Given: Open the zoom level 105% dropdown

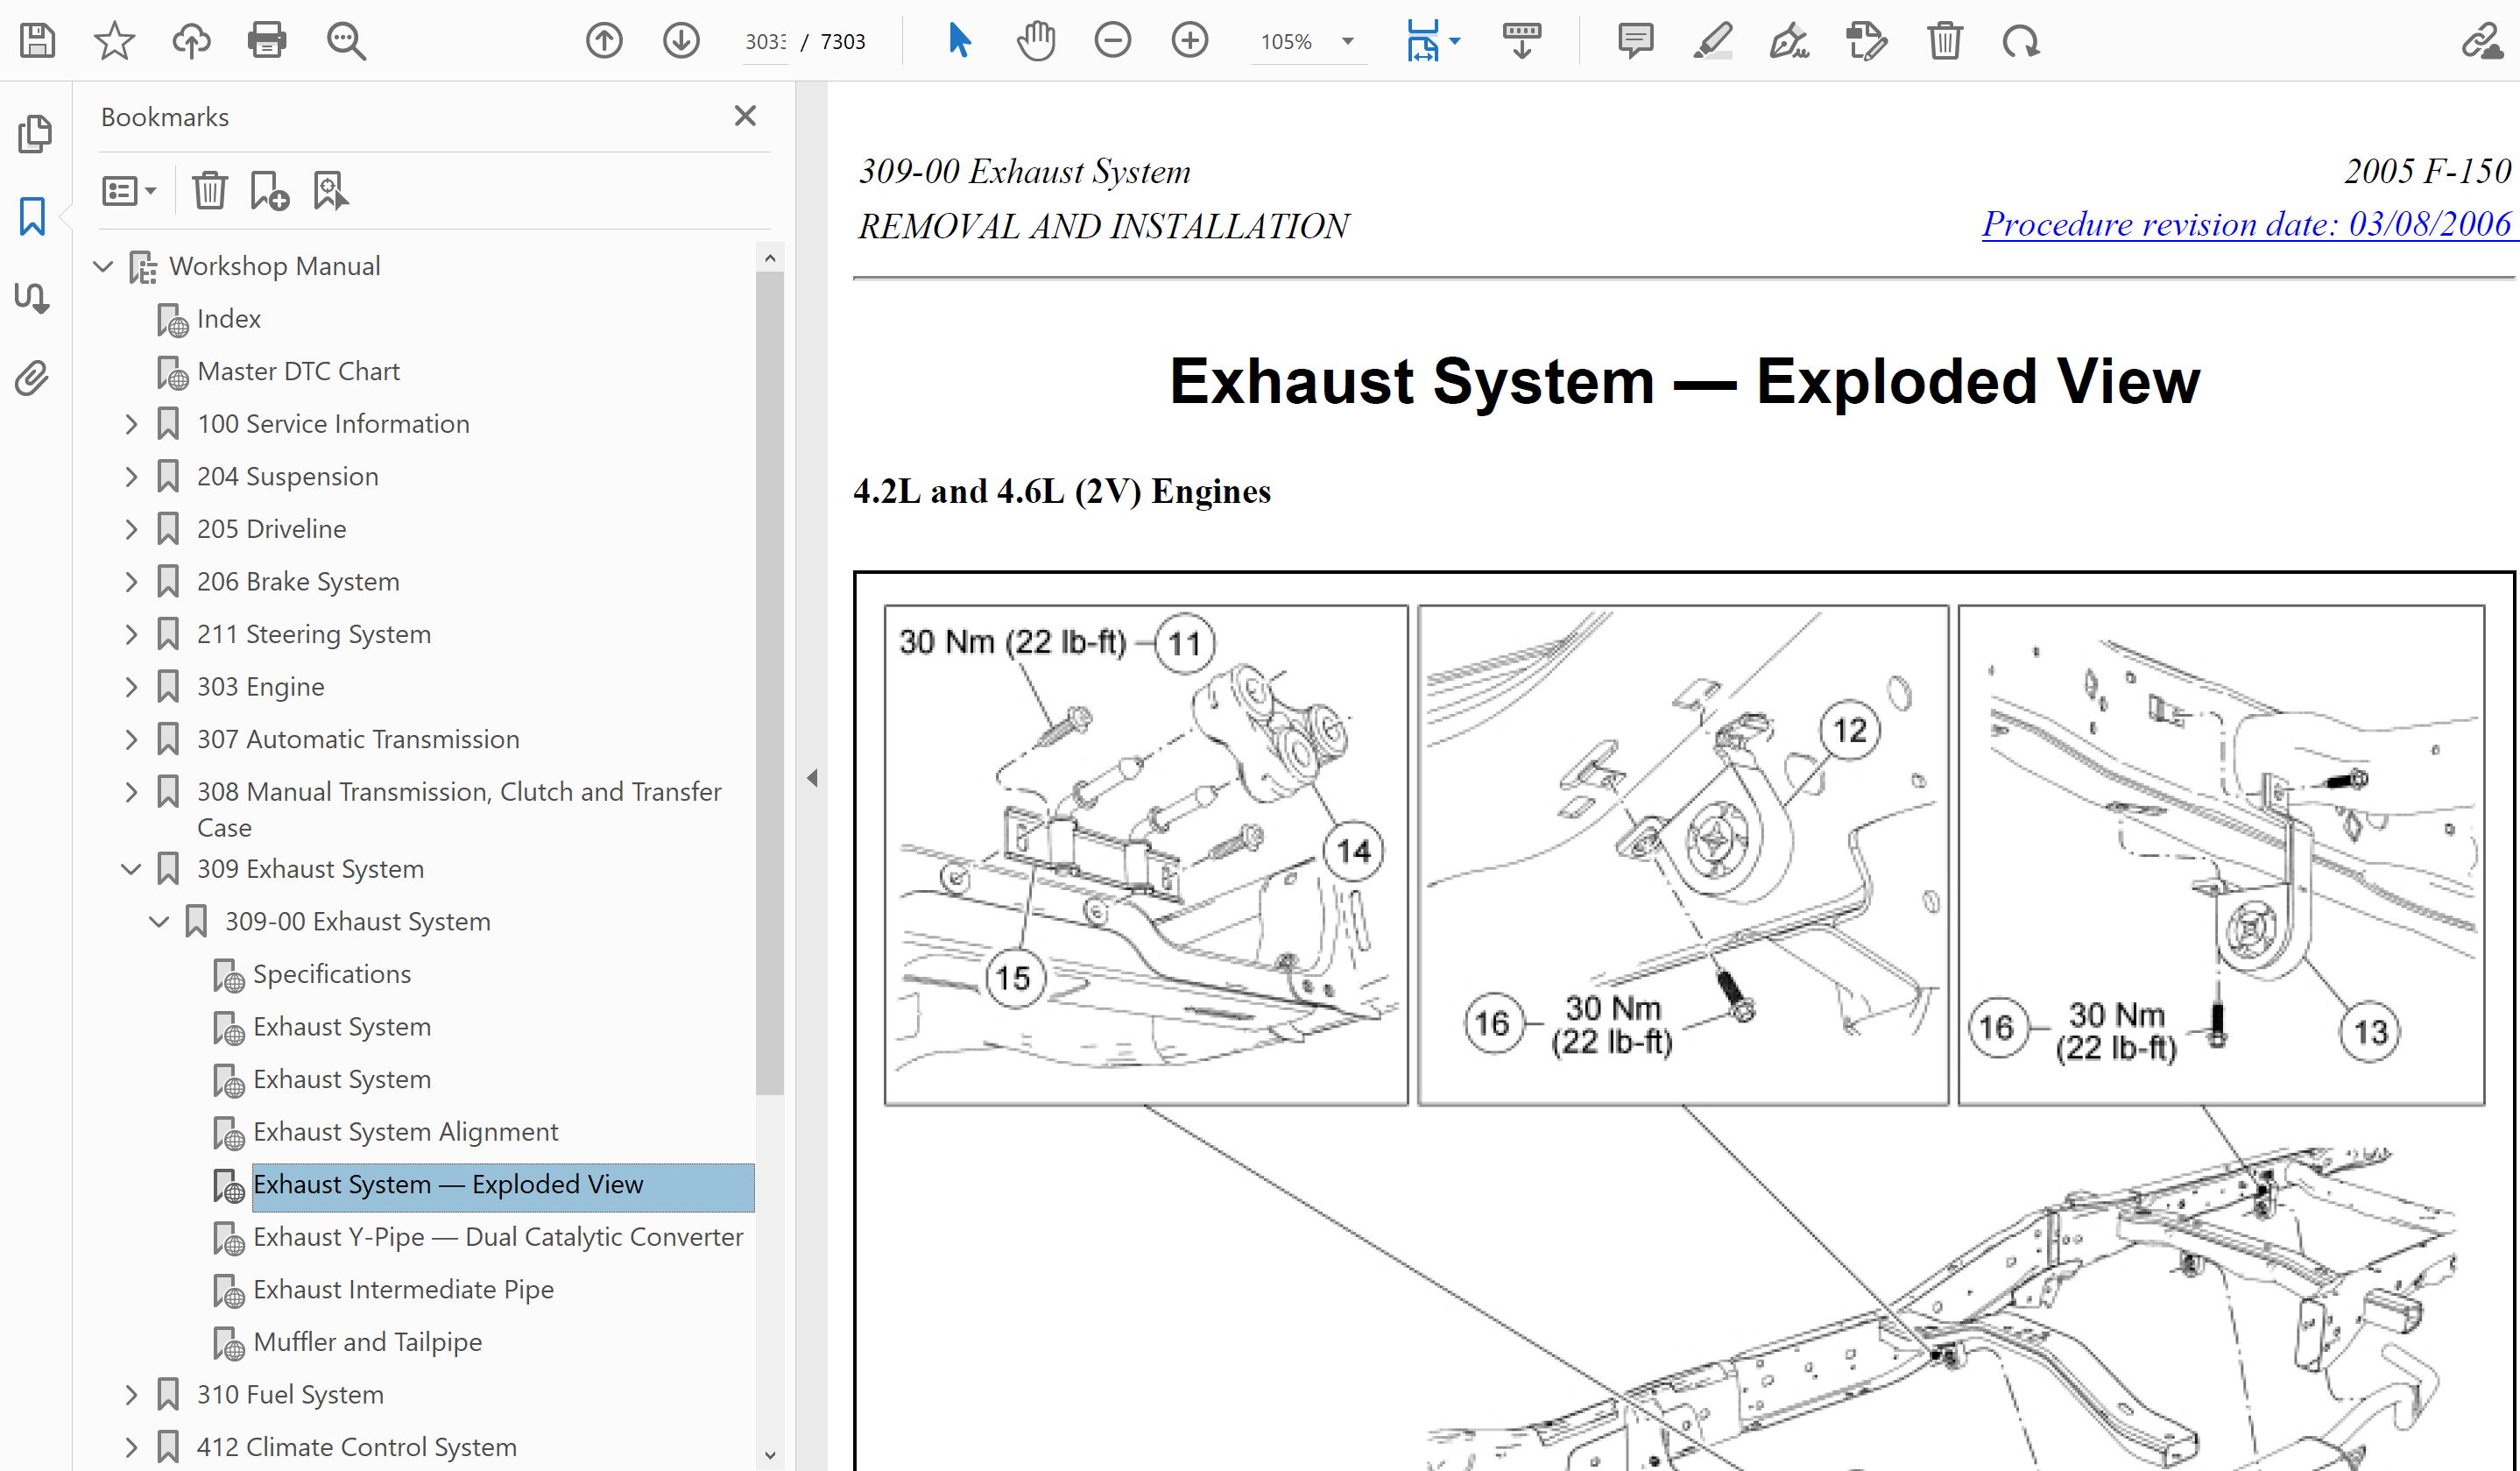Looking at the screenshot, I should point(1347,41).
